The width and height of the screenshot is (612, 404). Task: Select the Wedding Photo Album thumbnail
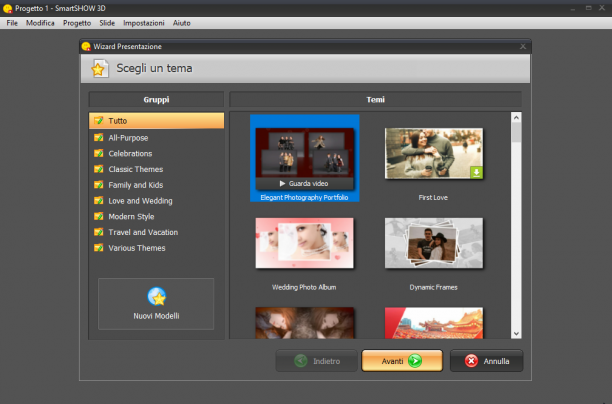click(304, 243)
